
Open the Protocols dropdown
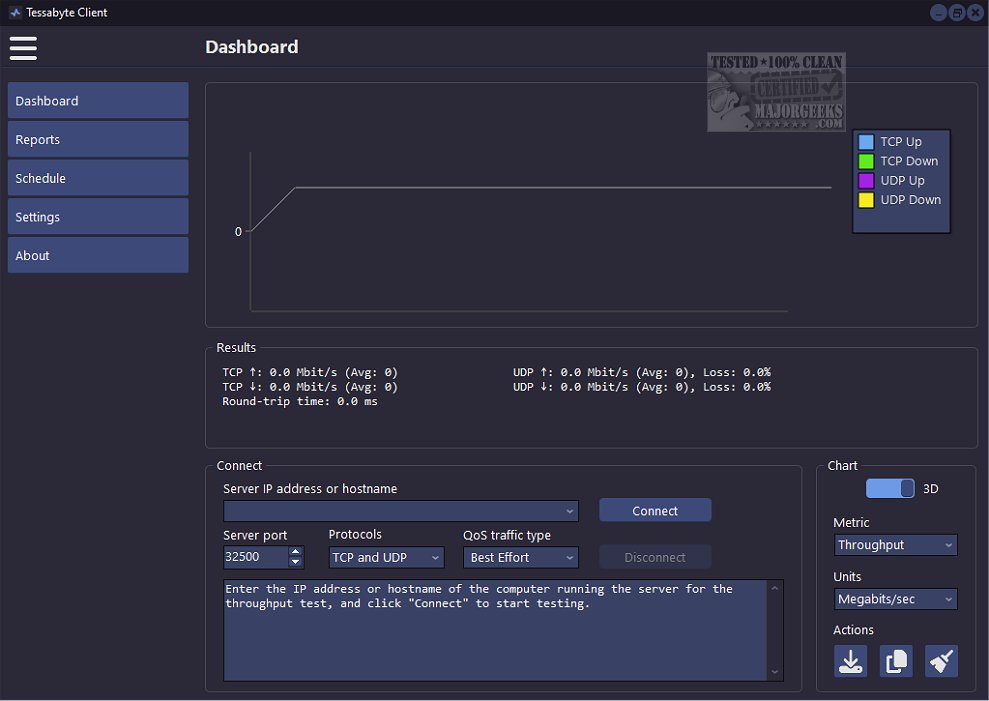coord(386,558)
